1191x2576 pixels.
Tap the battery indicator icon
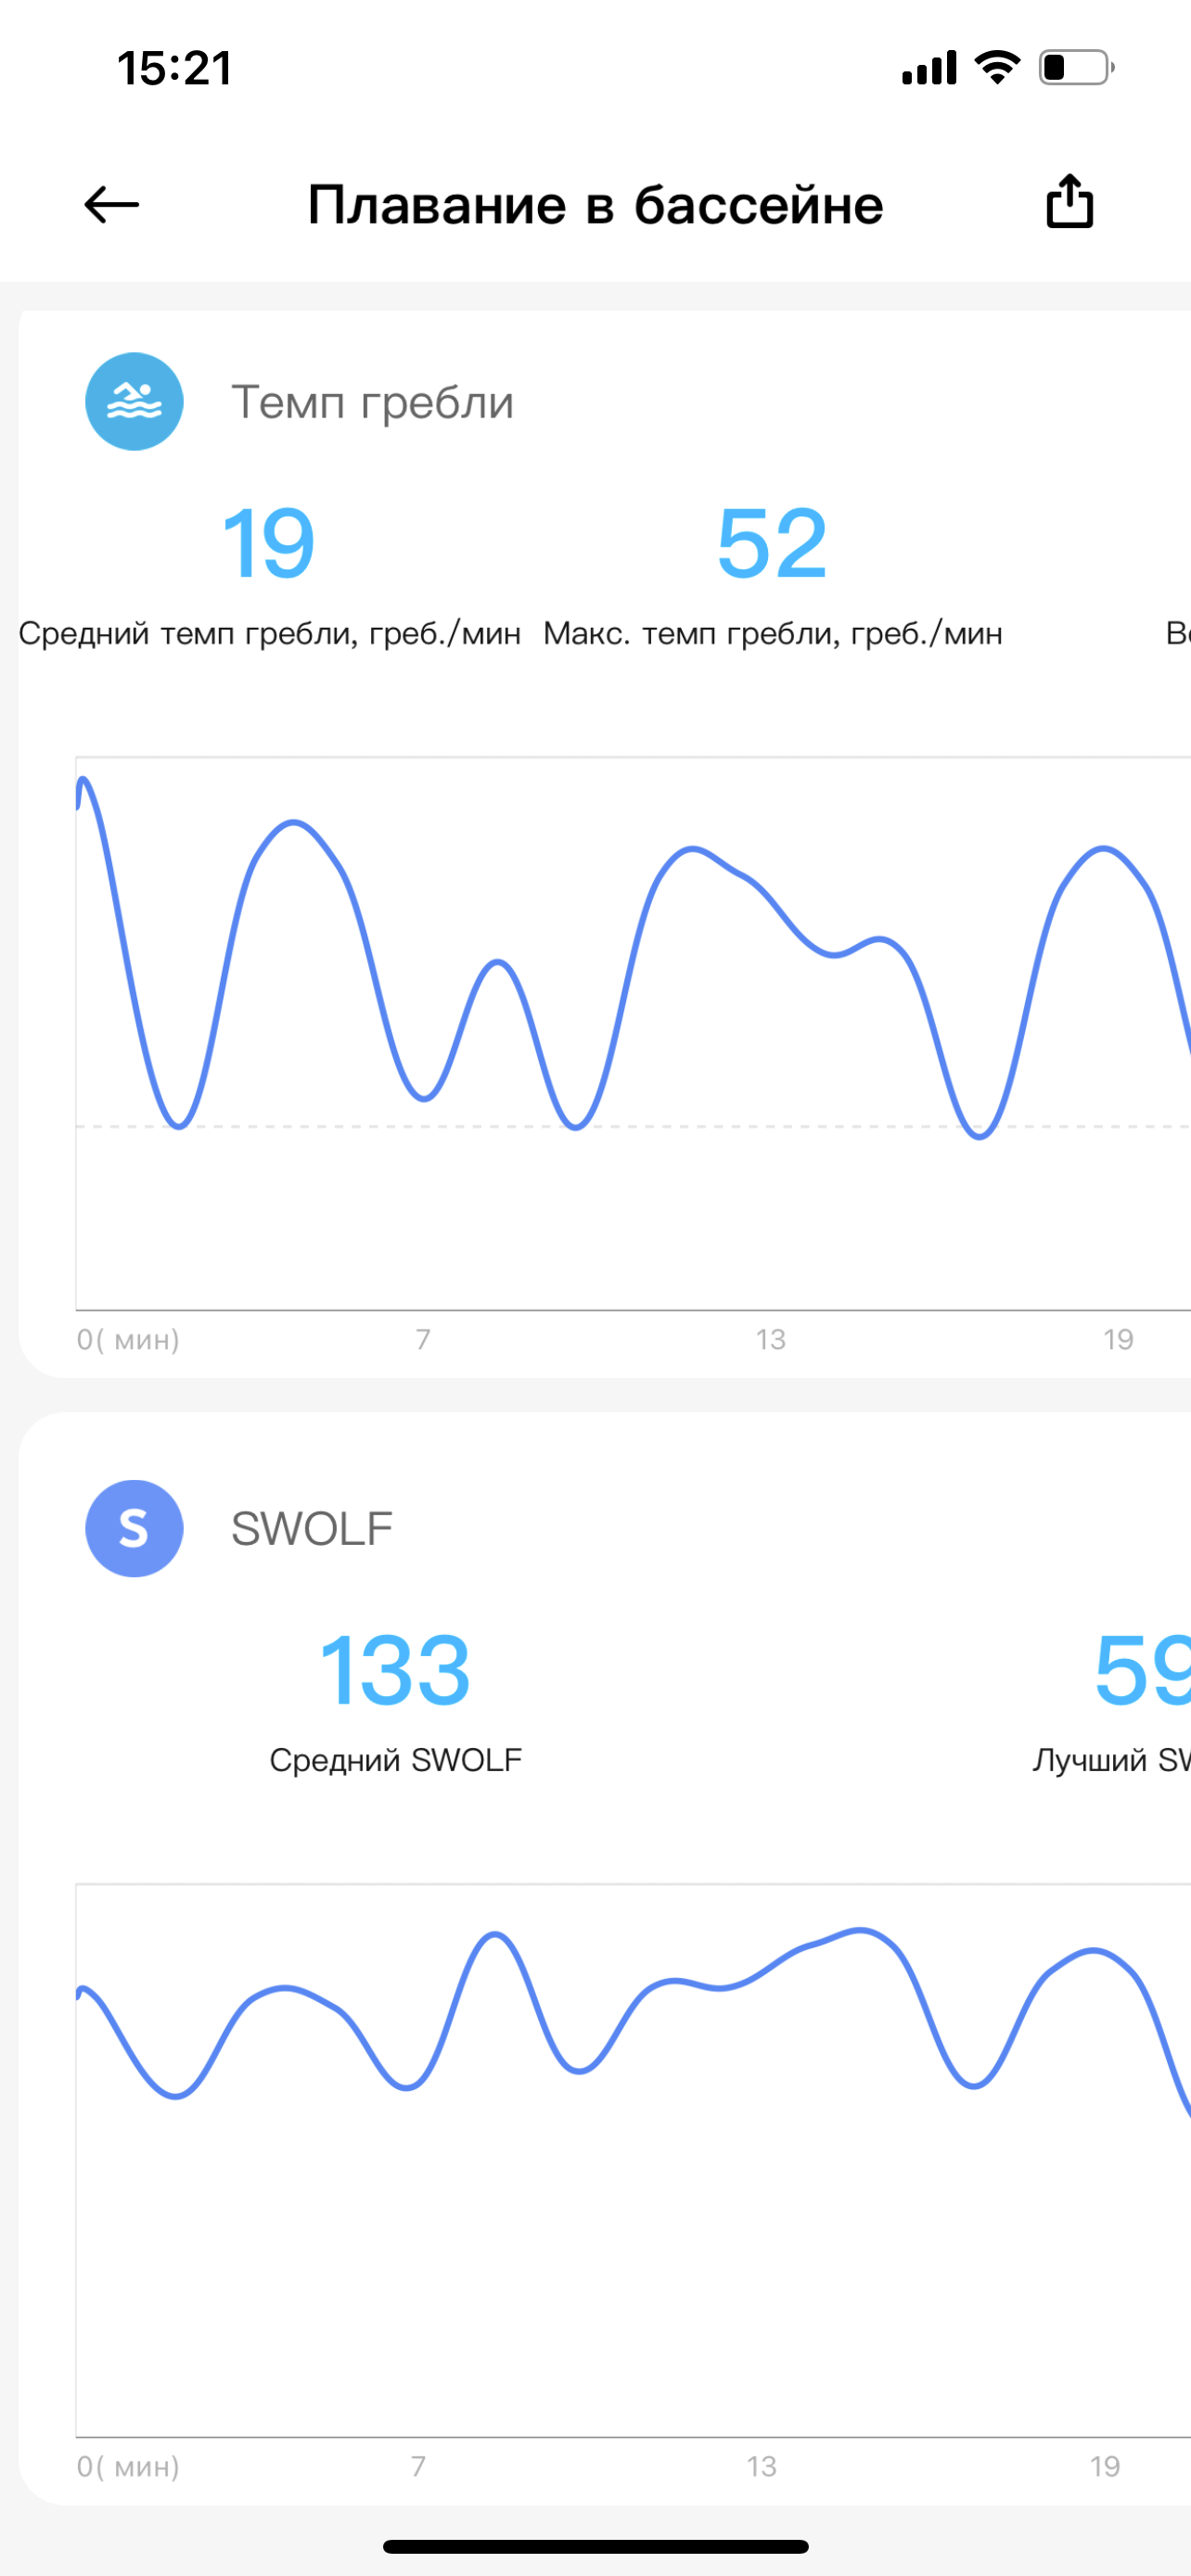coord(1076,67)
